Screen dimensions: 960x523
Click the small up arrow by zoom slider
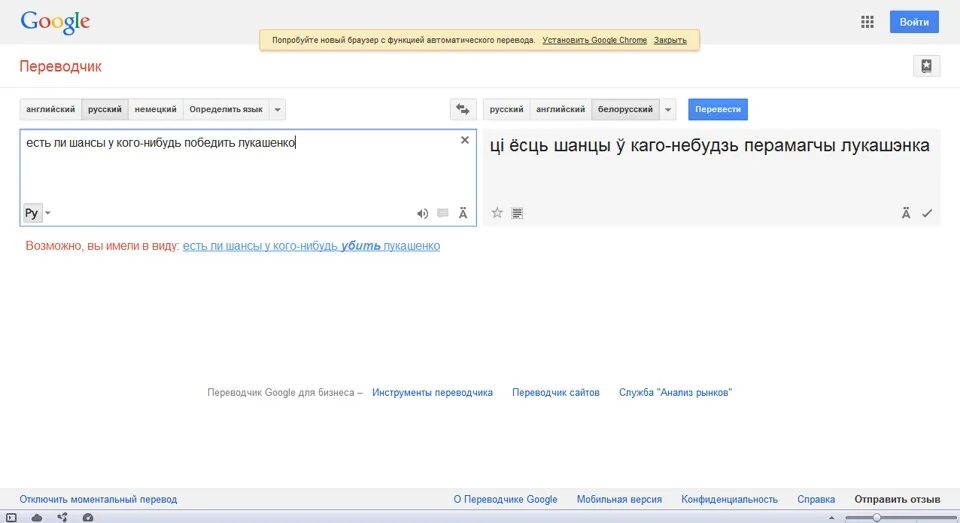coord(831,518)
